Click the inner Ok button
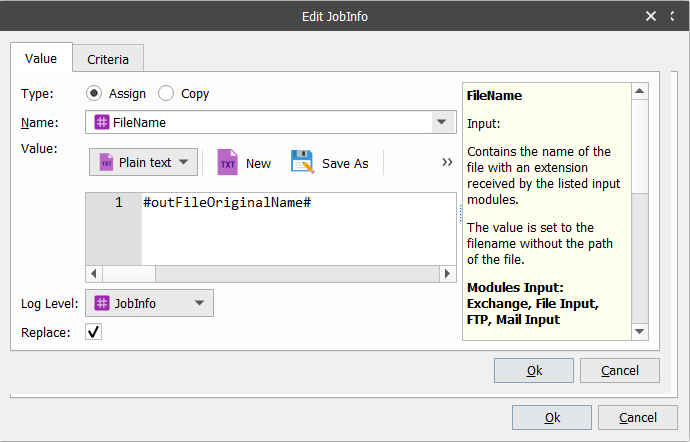Image resolution: width=690 pixels, height=442 pixels. (x=534, y=370)
